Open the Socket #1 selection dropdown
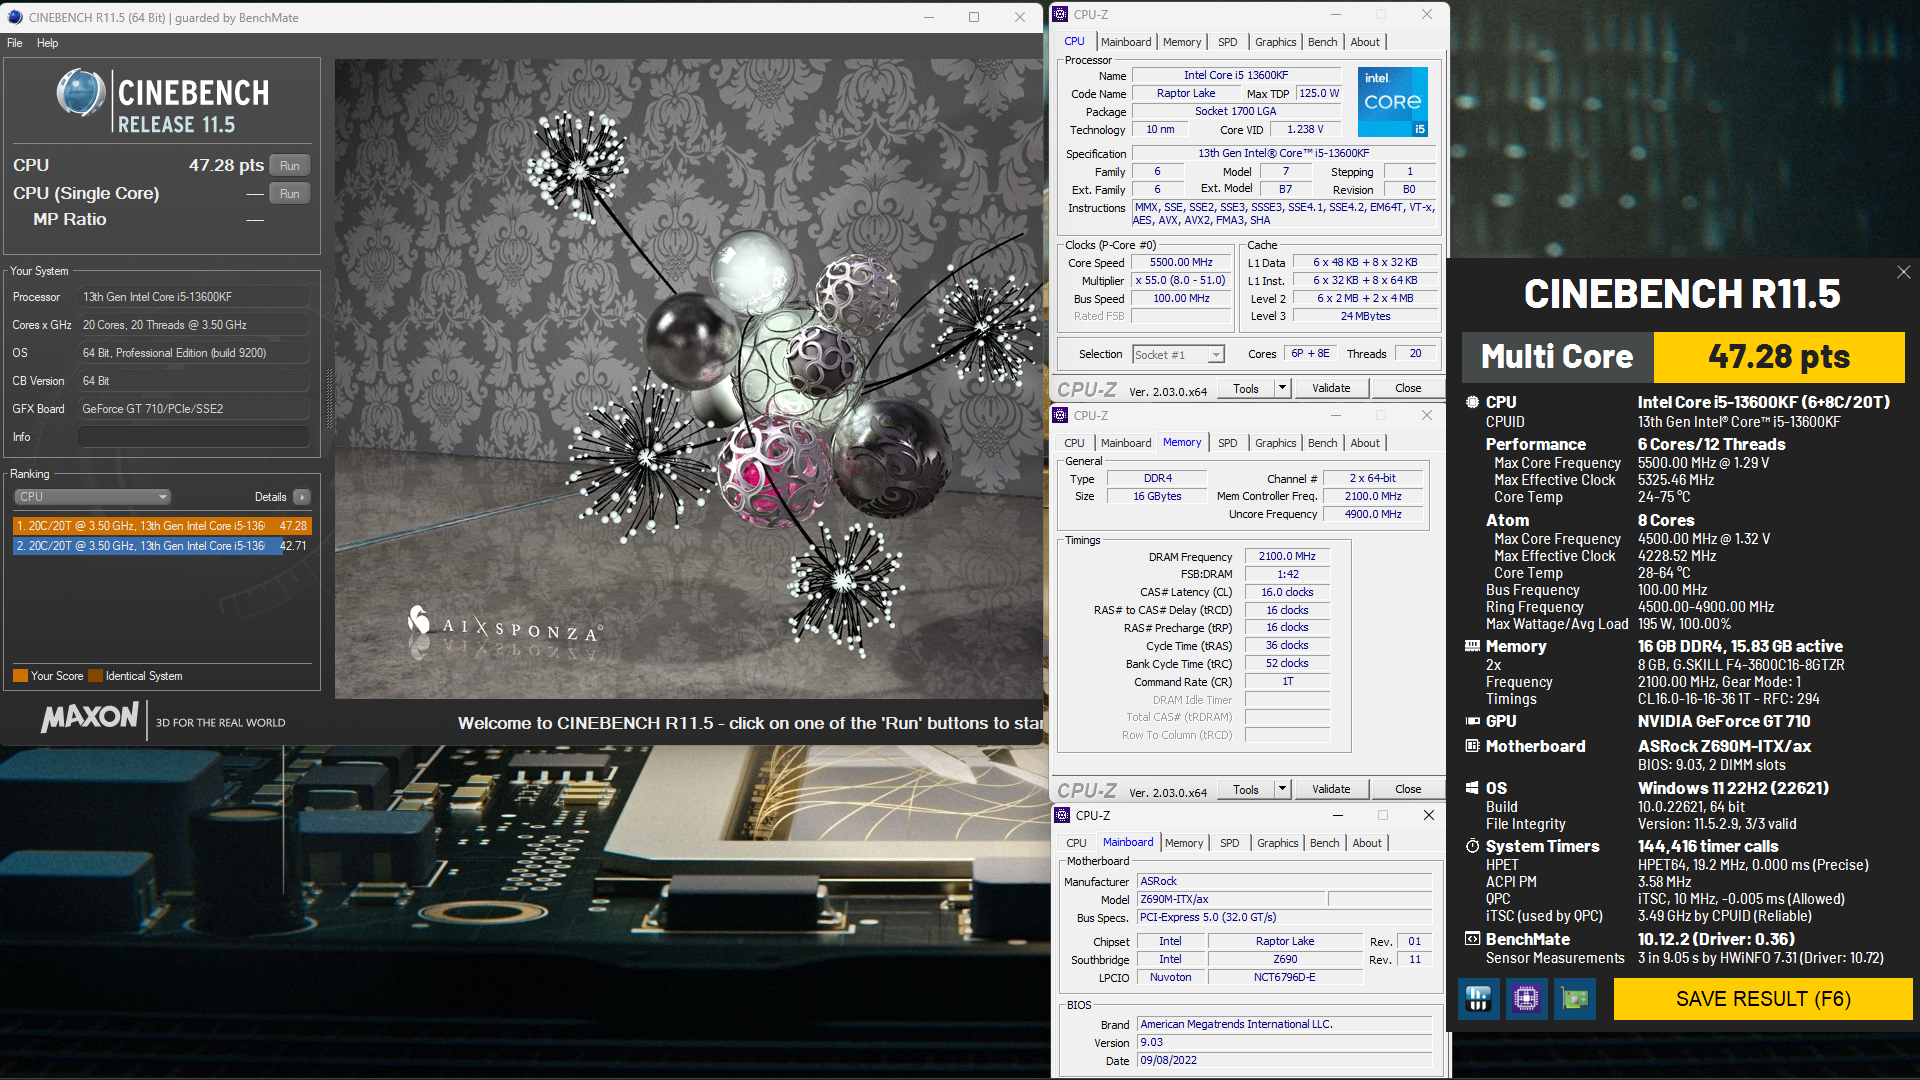Image resolution: width=1920 pixels, height=1080 pixels. click(1178, 354)
